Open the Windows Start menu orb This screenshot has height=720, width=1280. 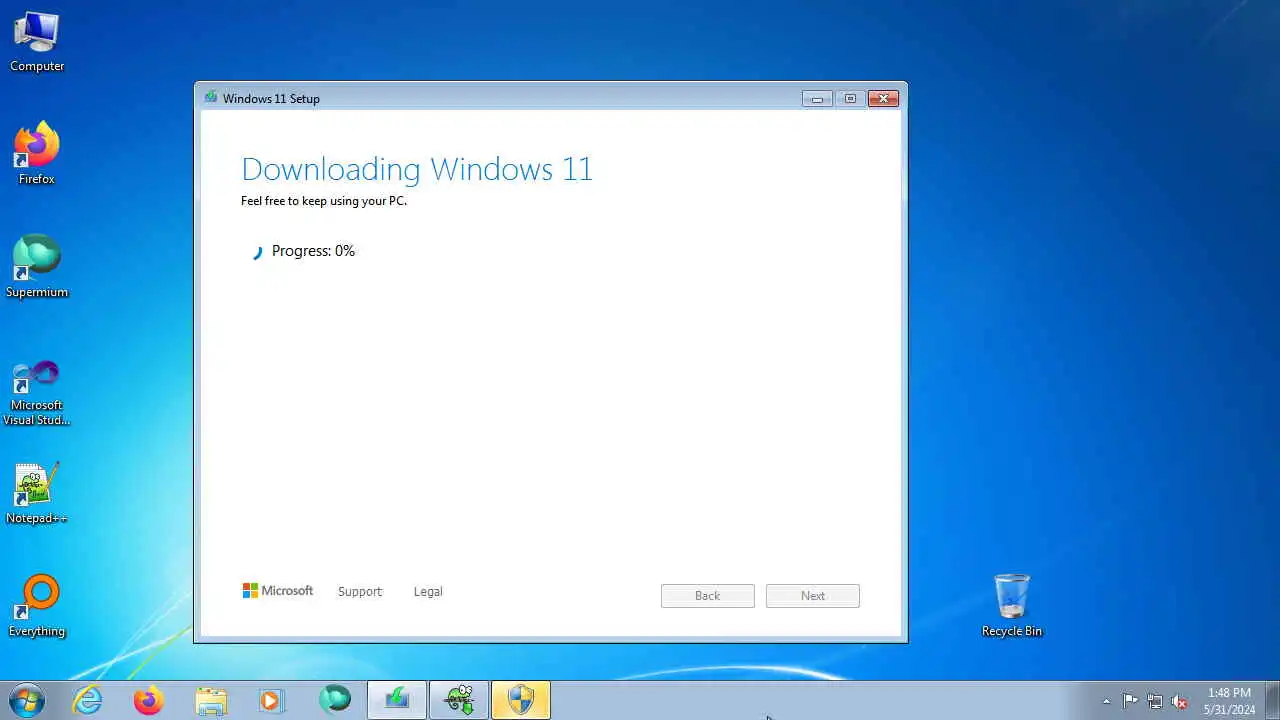click(x=27, y=700)
